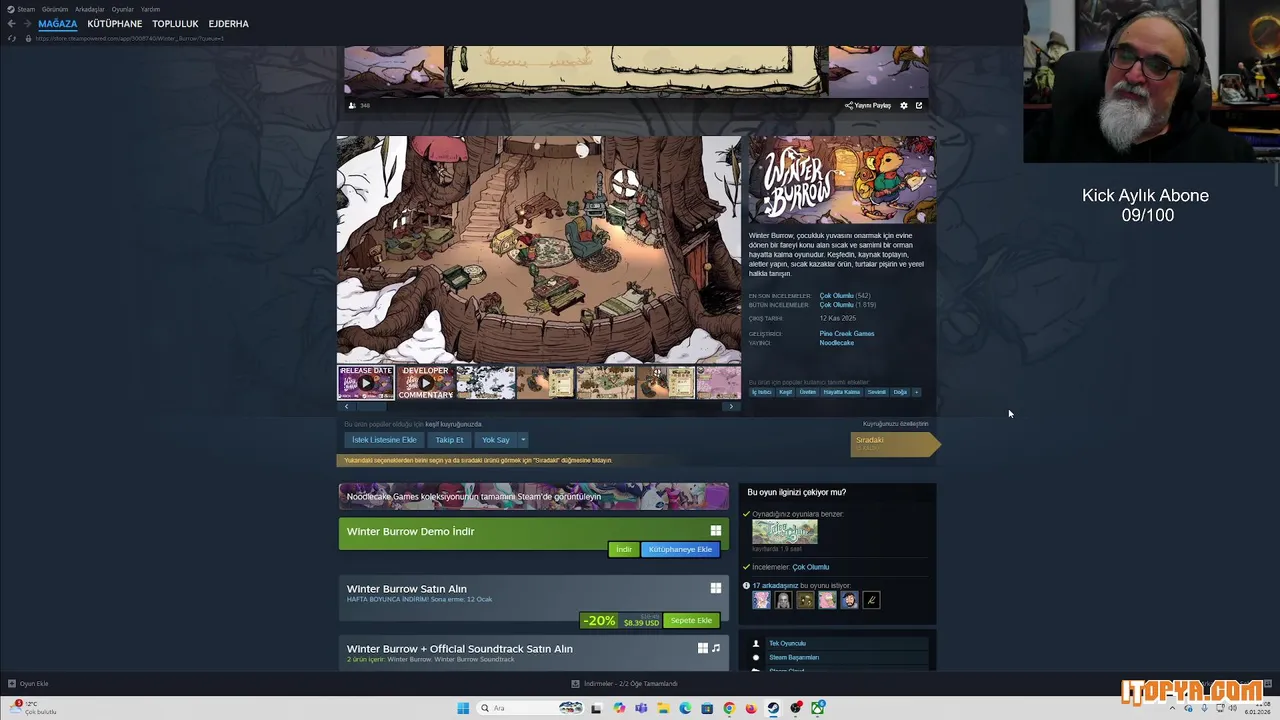
Task: Open the EJDERHA profile tab
Action: tap(228, 23)
